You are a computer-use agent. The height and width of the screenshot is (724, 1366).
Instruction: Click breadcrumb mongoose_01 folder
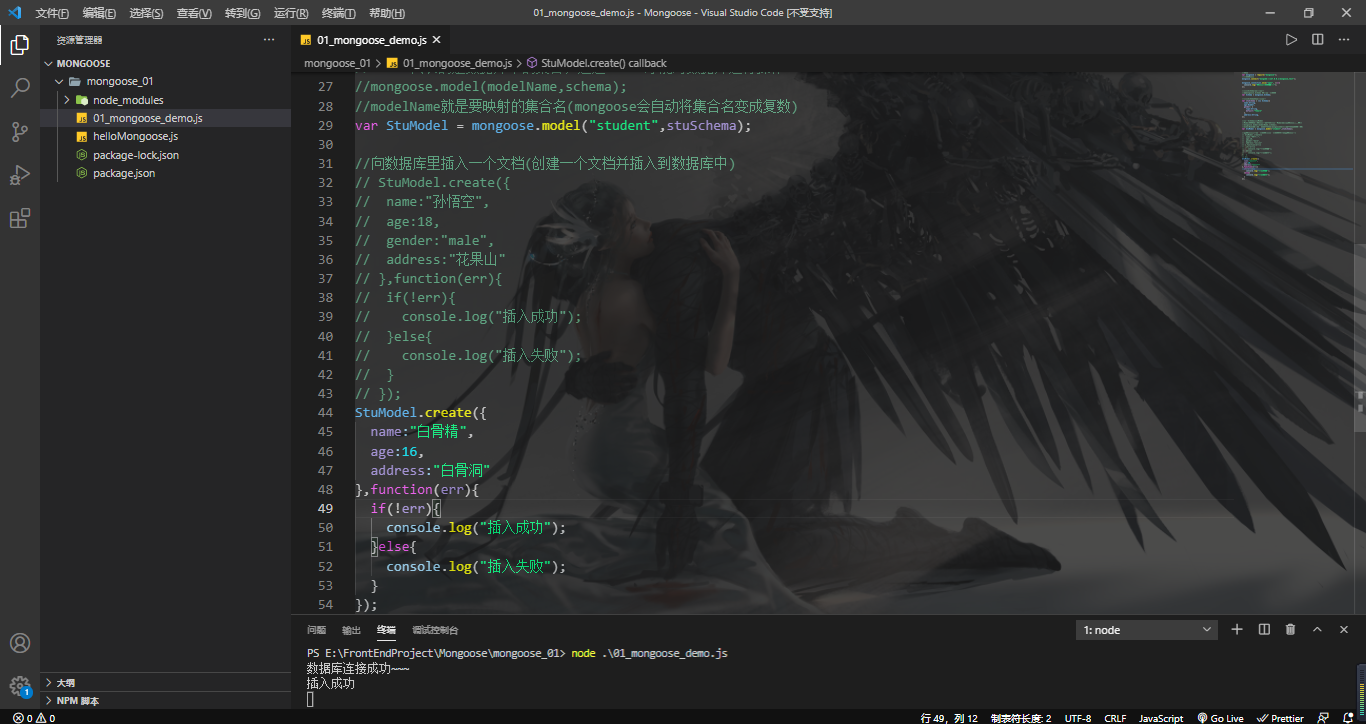pos(337,63)
